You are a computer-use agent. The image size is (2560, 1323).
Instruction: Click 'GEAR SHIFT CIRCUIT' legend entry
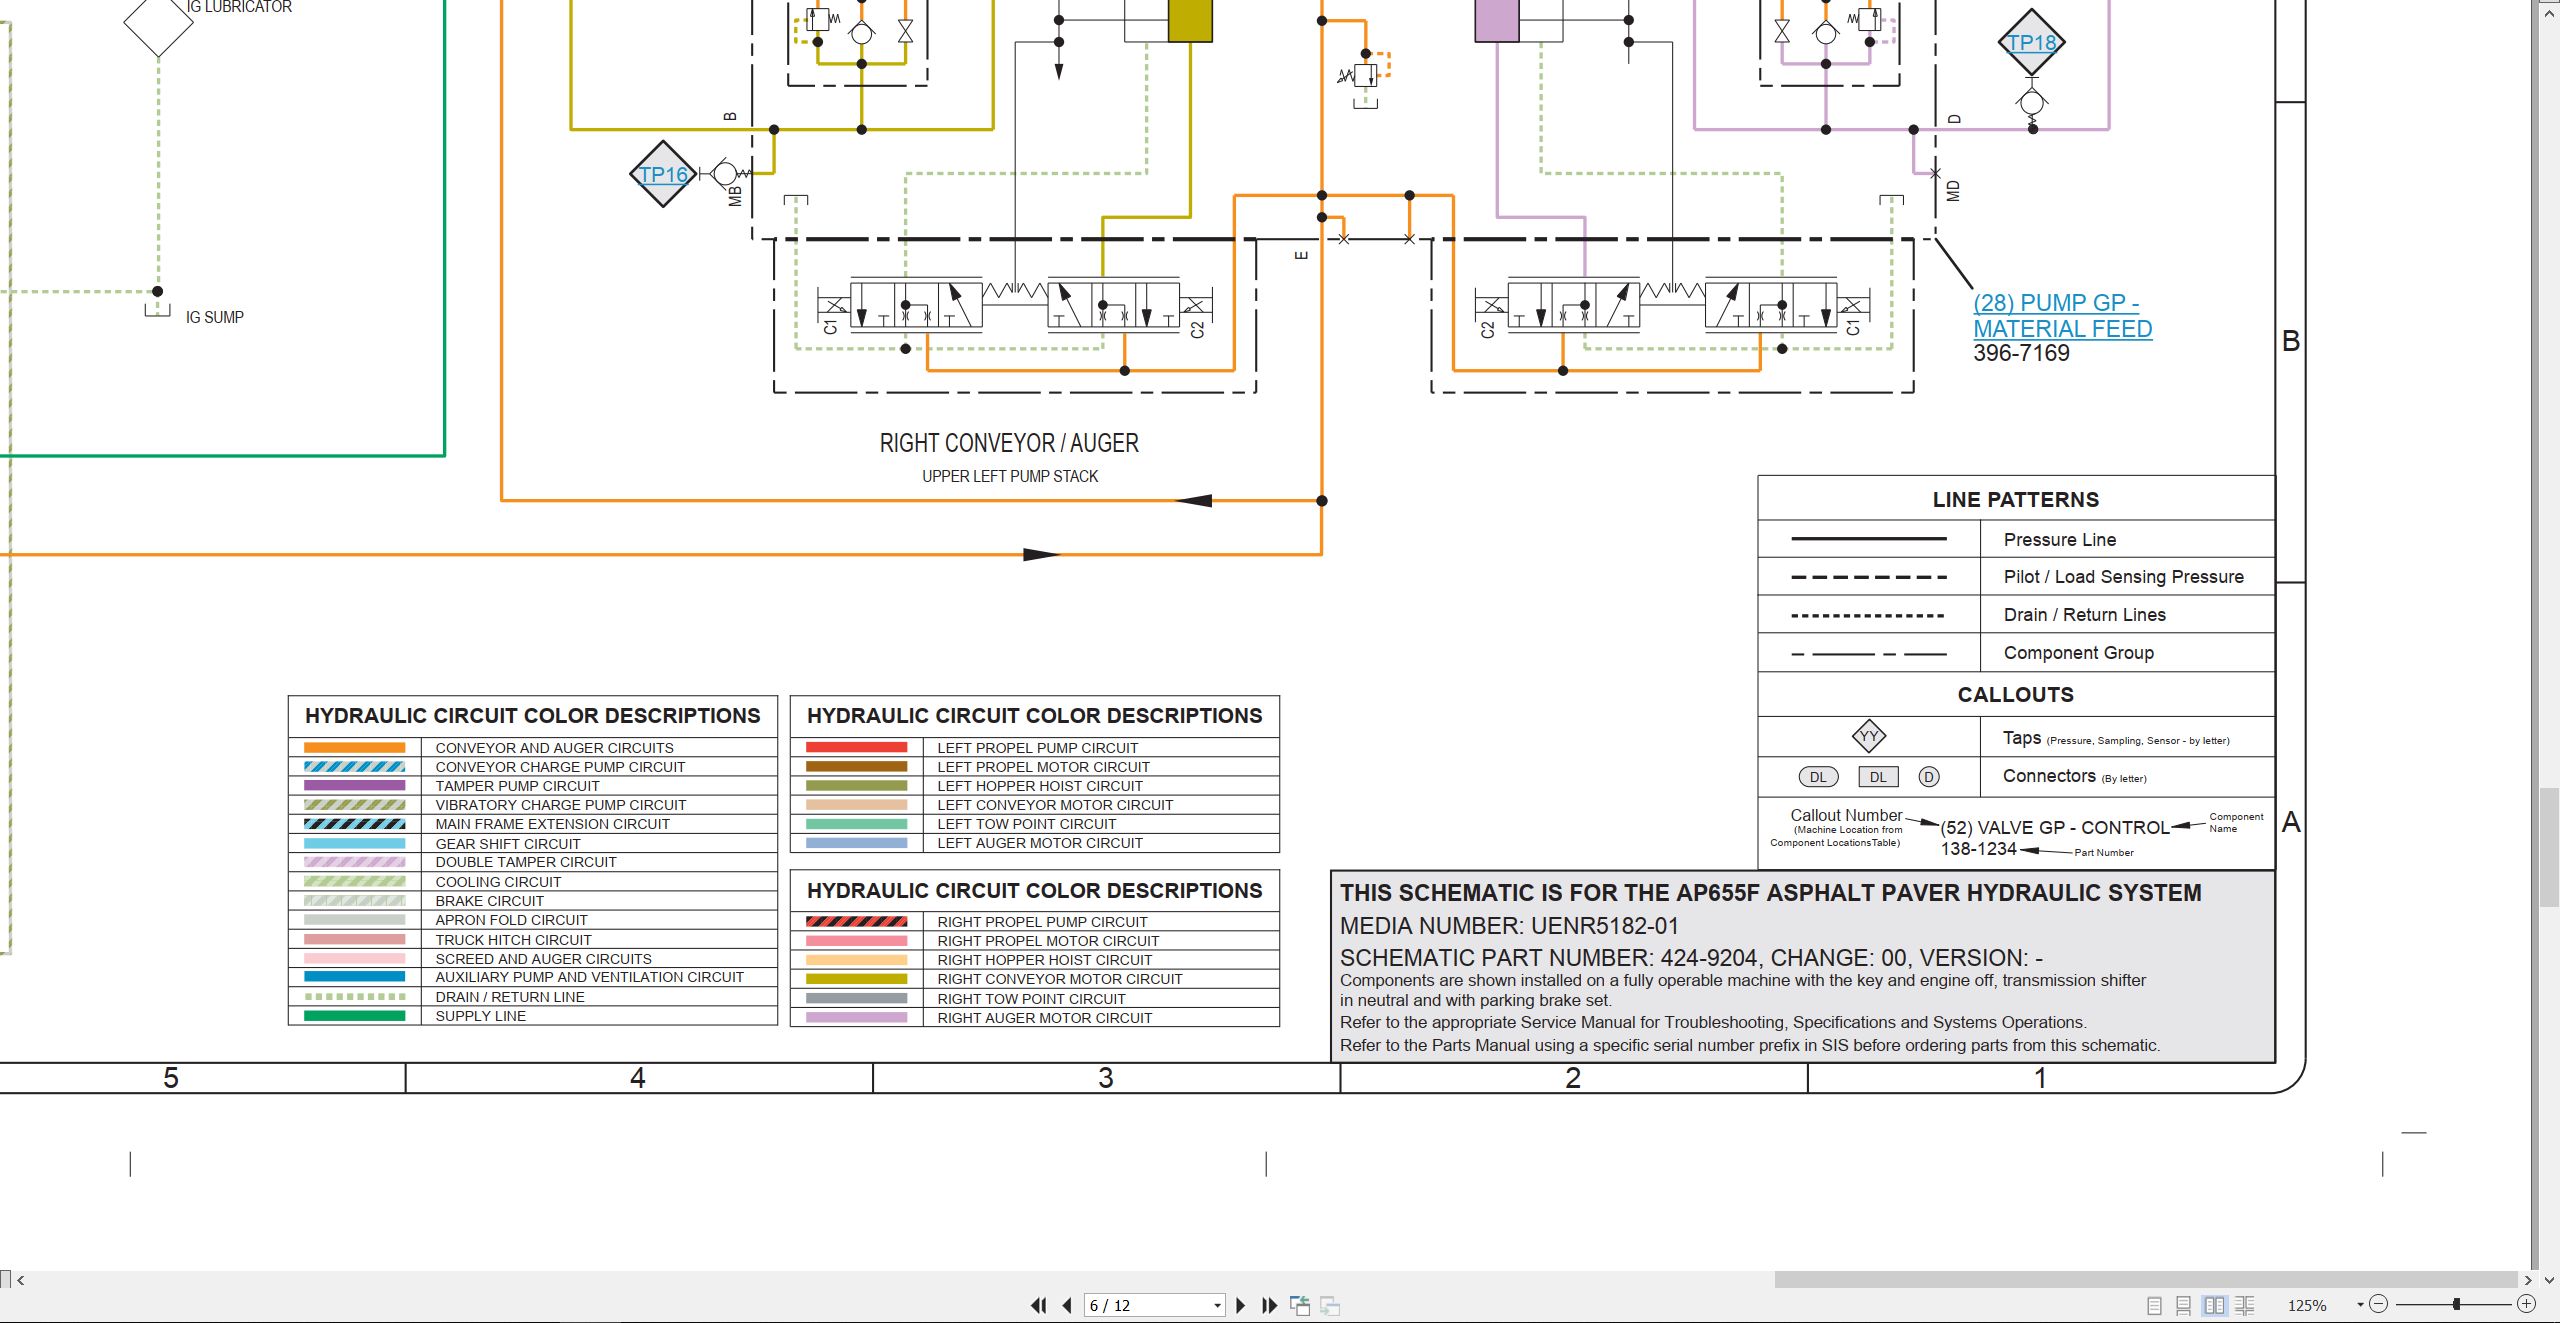click(507, 844)
